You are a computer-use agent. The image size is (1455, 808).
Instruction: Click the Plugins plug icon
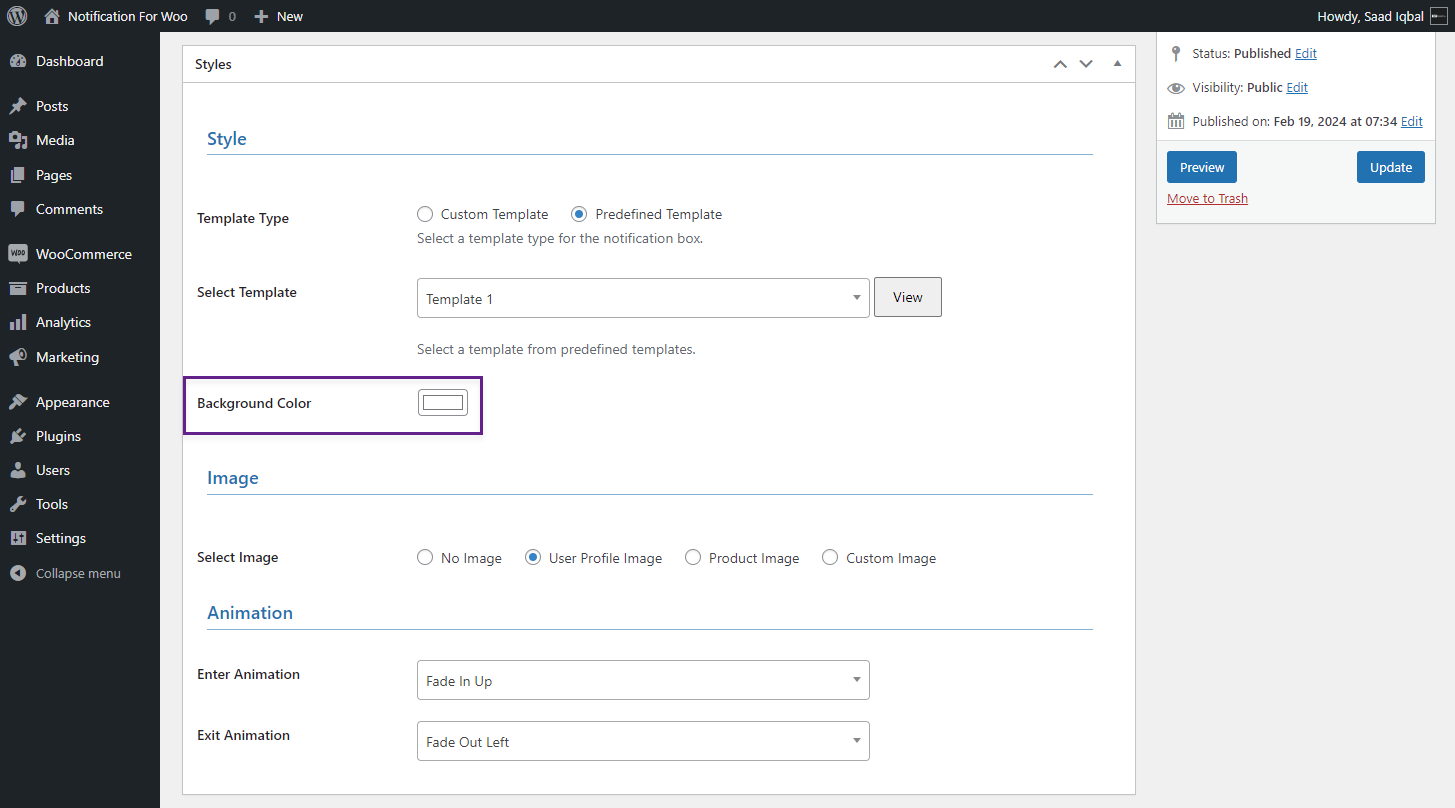18,436
